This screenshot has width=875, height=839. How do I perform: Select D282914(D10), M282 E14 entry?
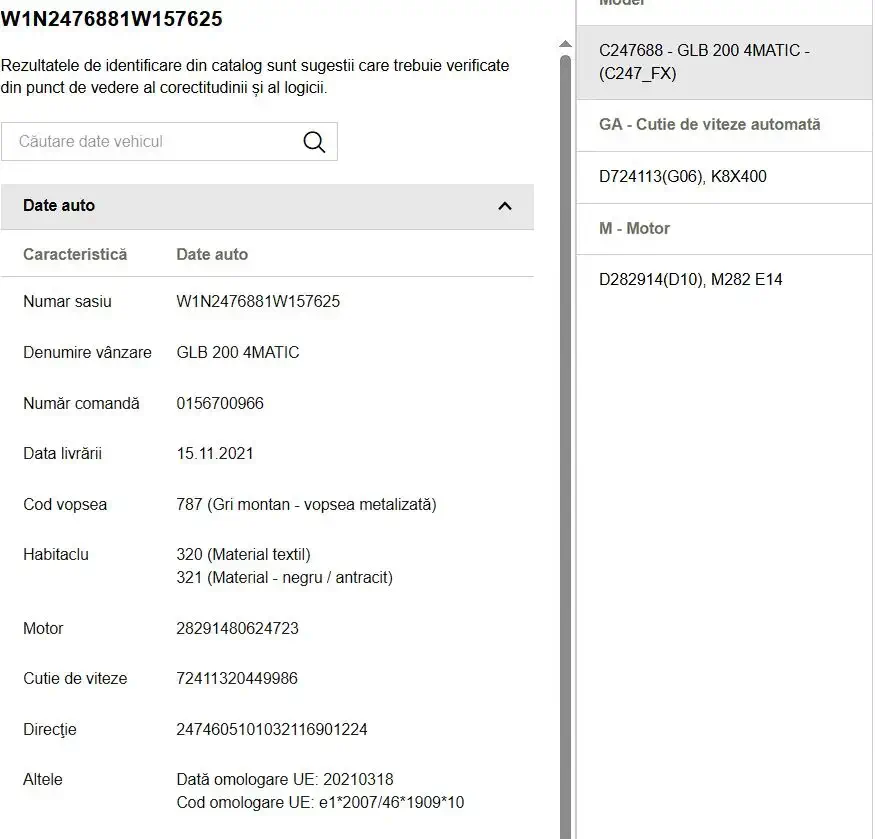(x=724, y=280)
